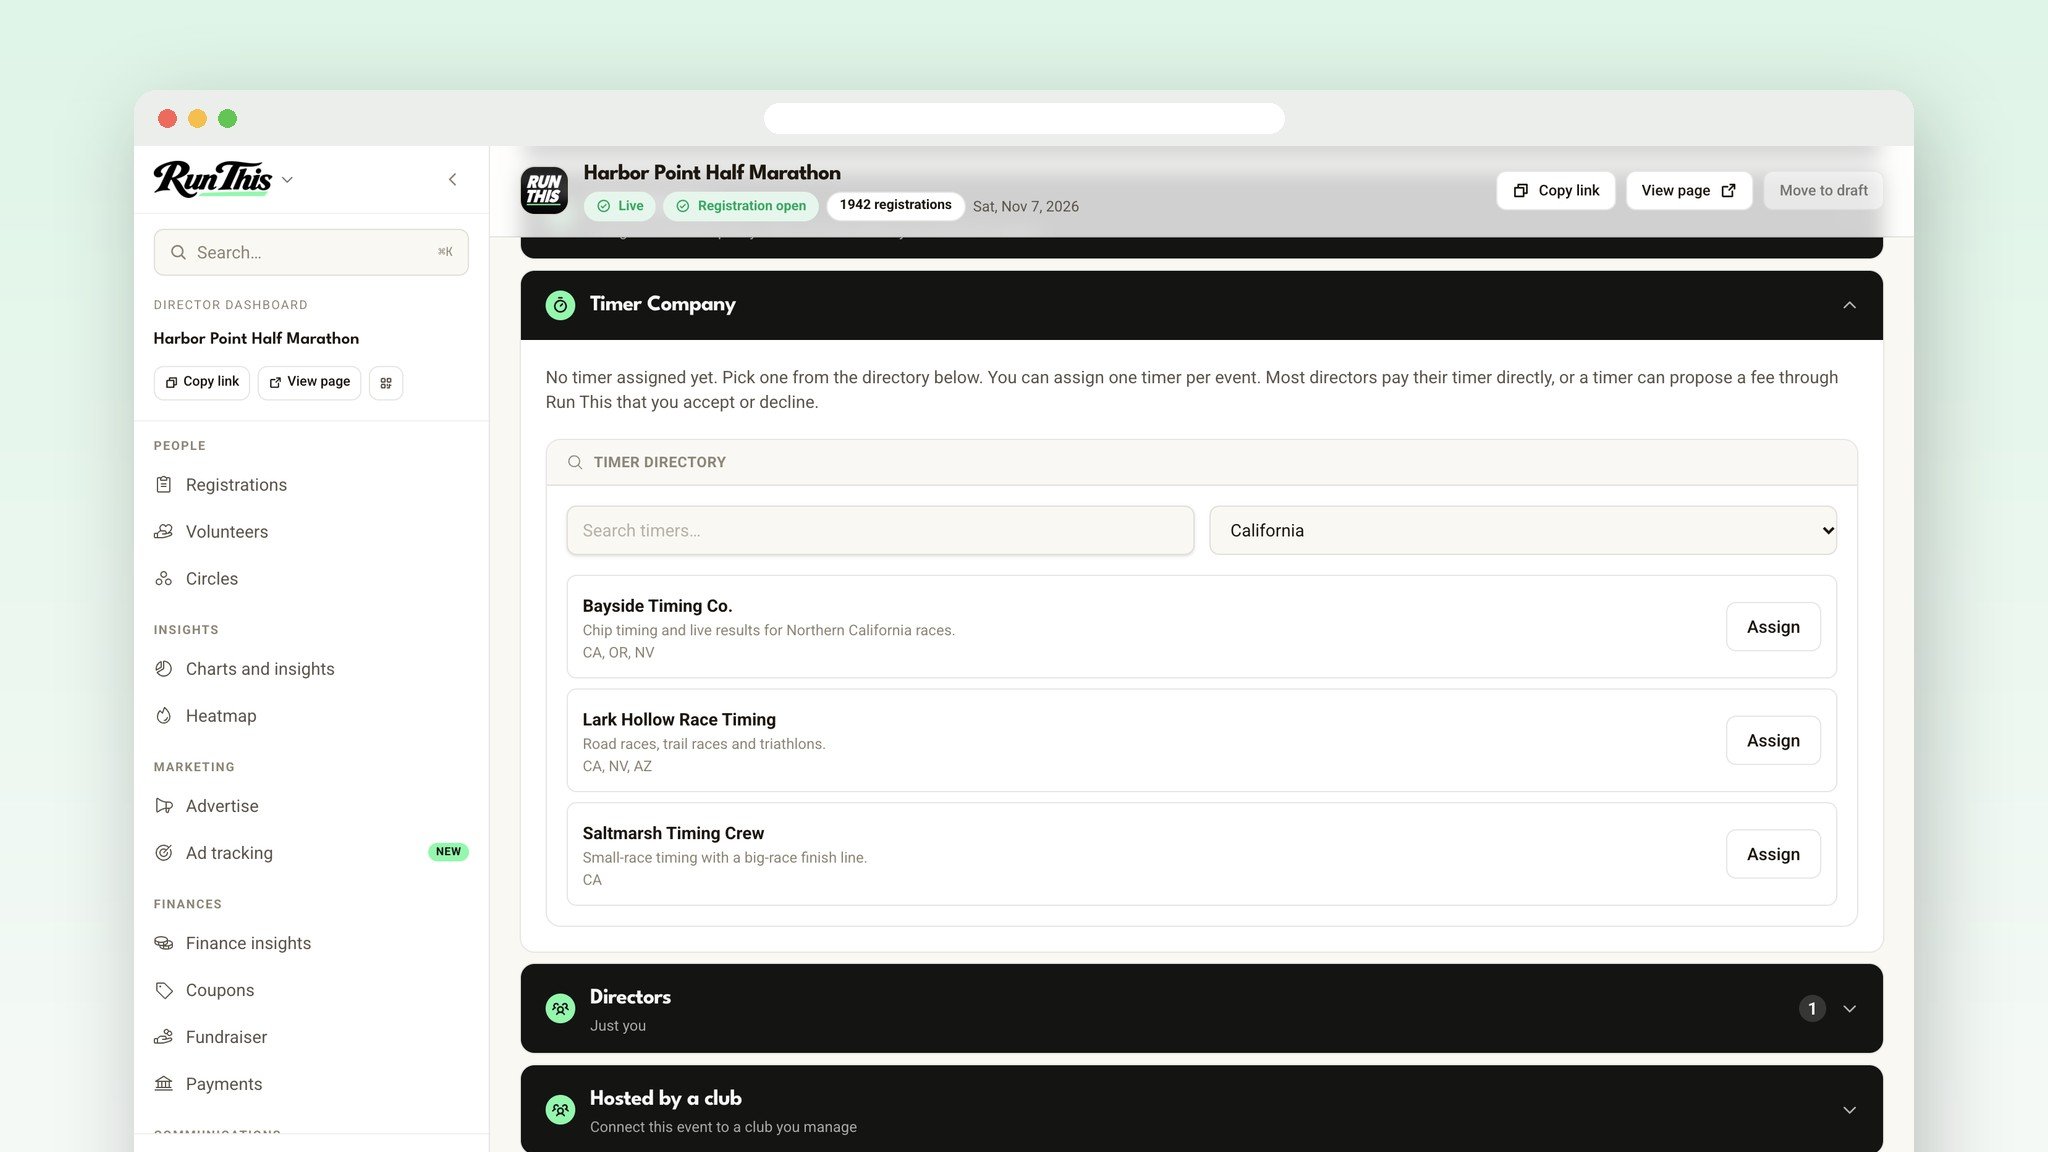Click the 1942 registrations badge

(895, 205)
